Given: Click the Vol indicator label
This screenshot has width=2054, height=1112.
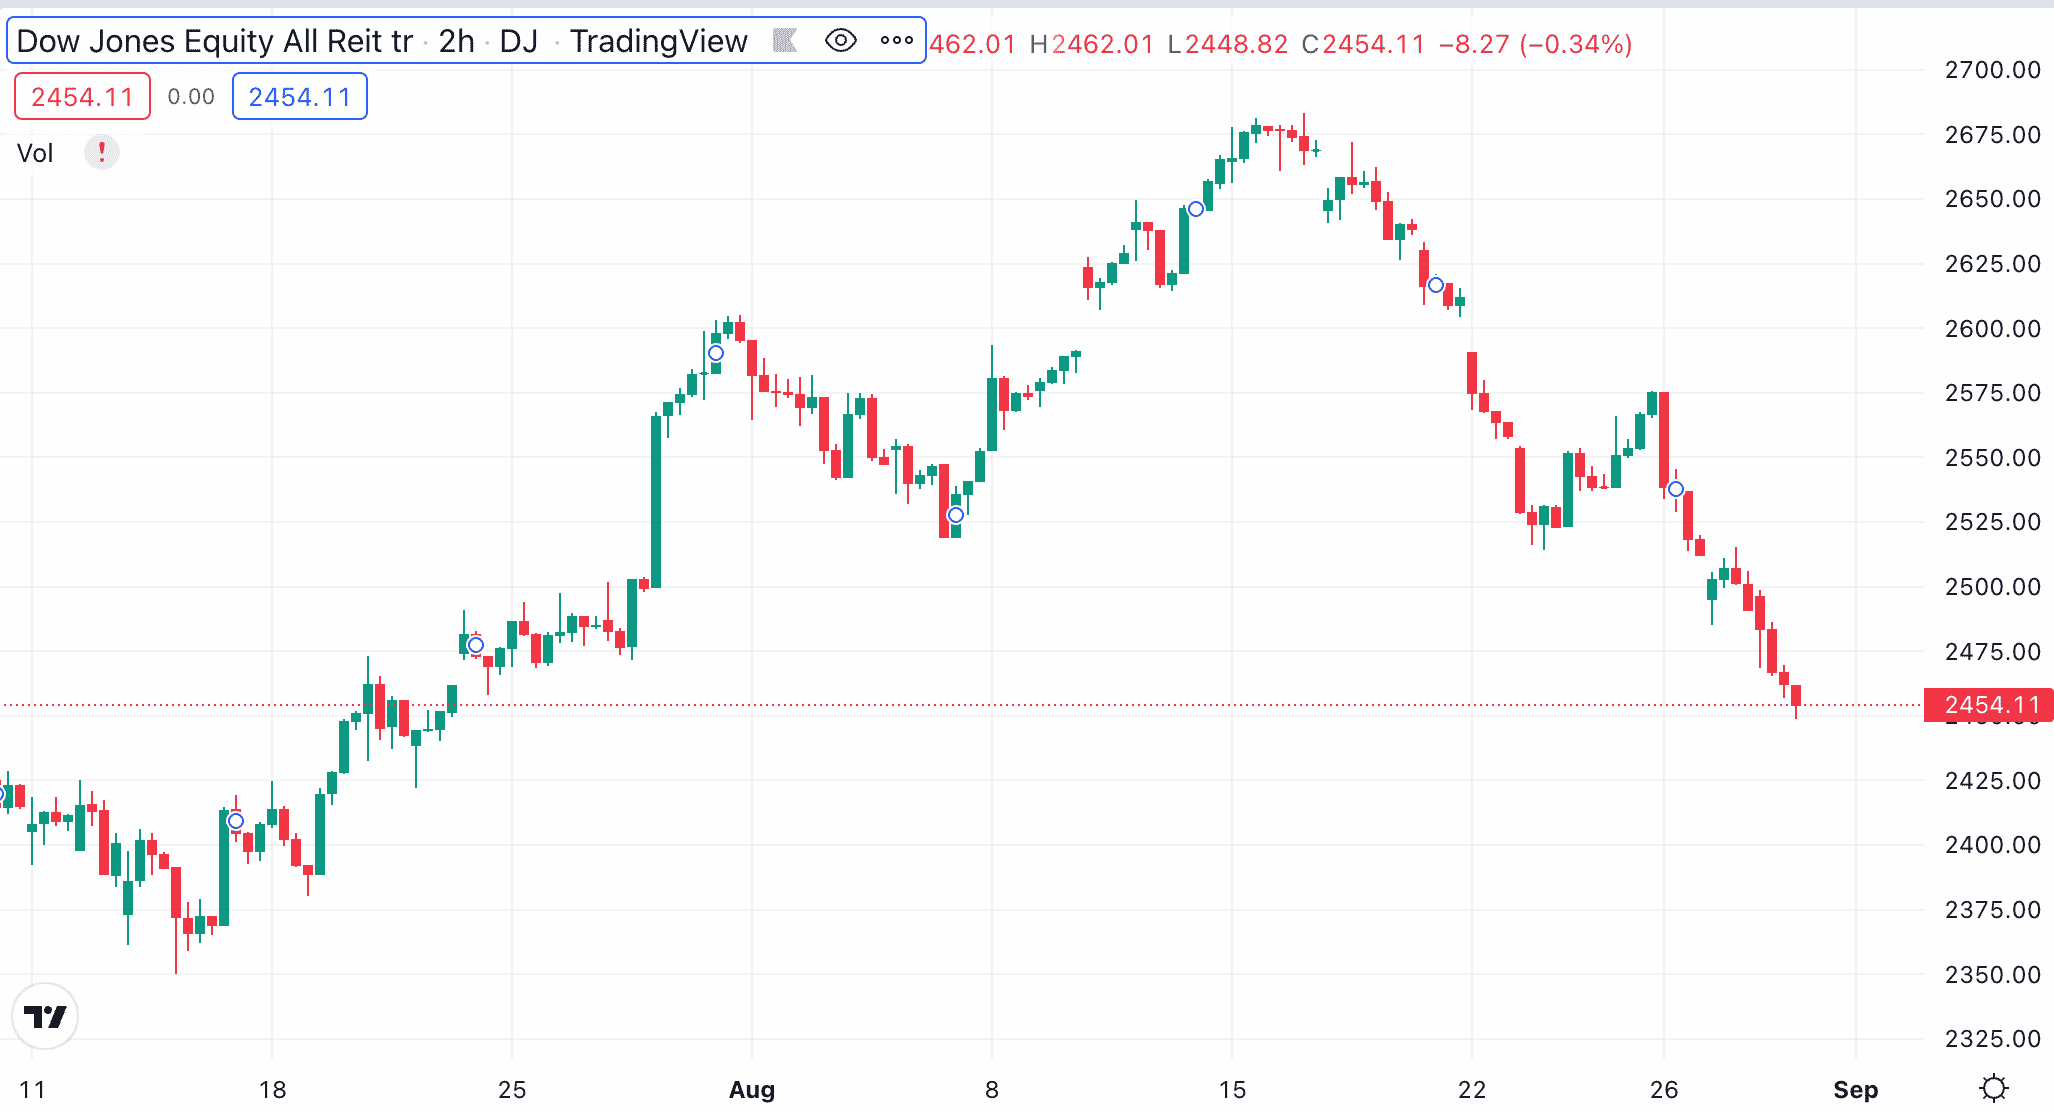Looking at the screenshot, I should [x=35, y=153].
